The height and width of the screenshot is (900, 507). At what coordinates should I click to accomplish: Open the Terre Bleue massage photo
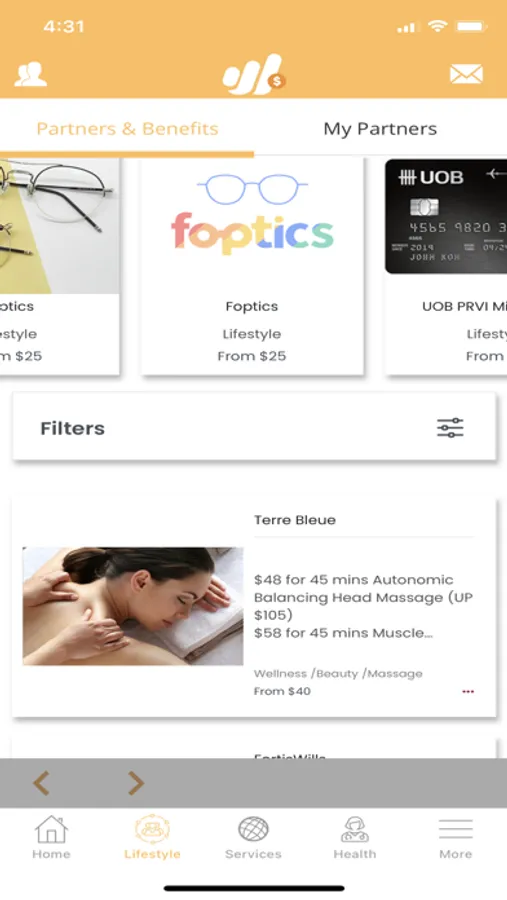click(x=133, y=606)
